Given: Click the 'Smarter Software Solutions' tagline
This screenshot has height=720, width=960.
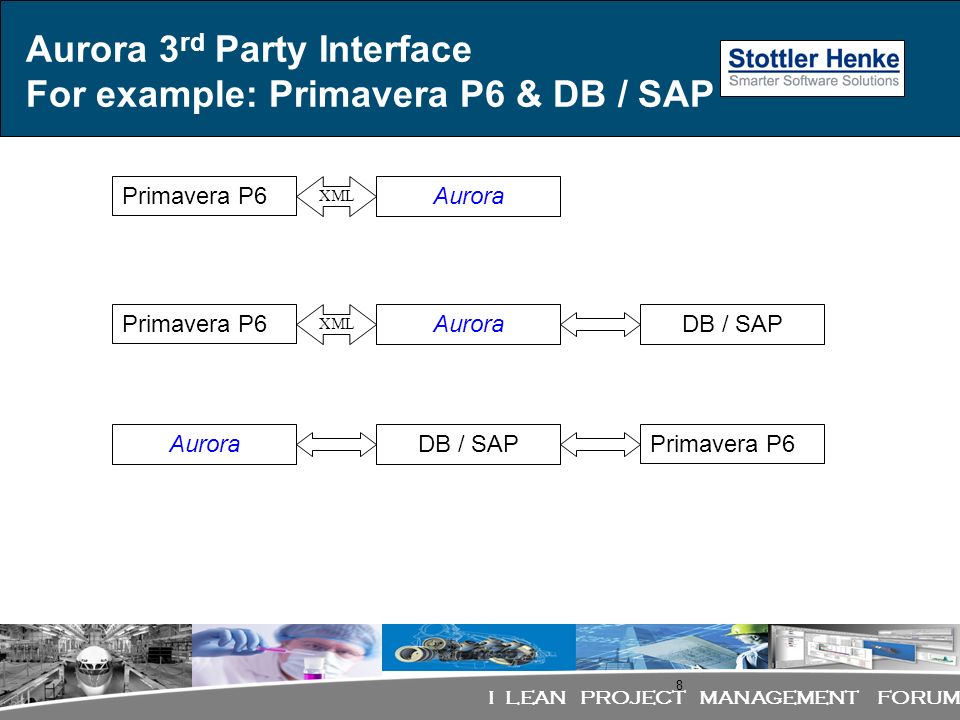Looking at the screenshot, I should 814,81.
